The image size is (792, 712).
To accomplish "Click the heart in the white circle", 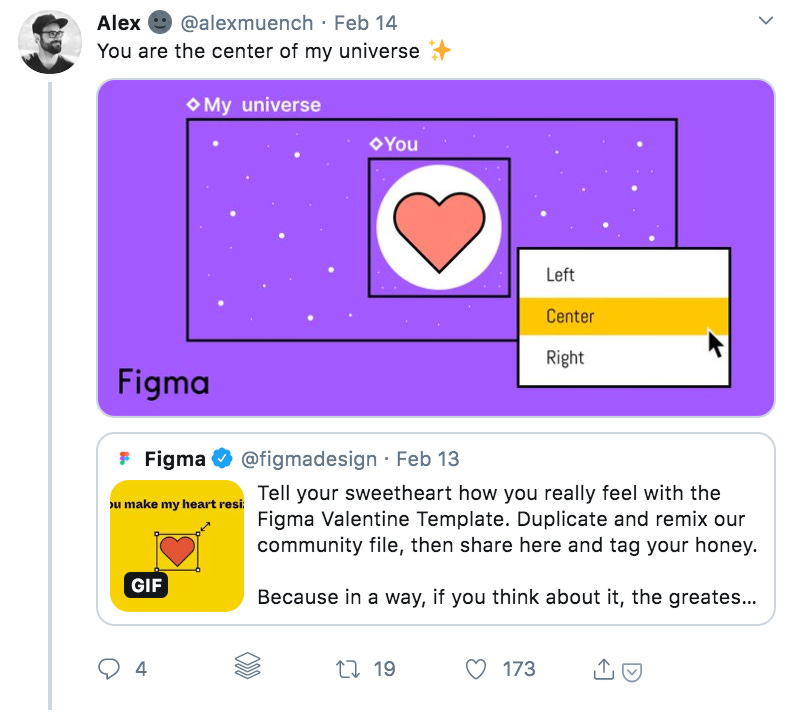I will click(439, 228).
